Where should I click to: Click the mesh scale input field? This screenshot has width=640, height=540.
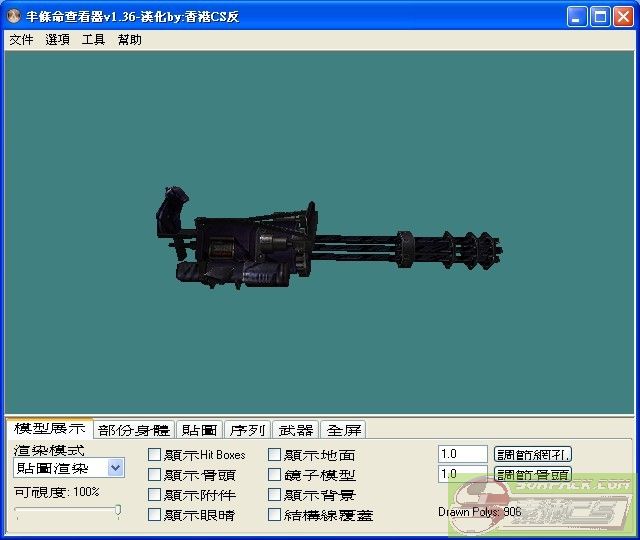462,454
